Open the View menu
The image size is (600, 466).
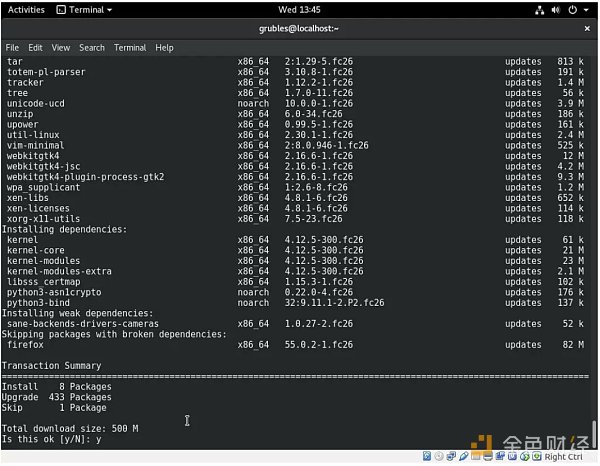[x=61, y=47]
